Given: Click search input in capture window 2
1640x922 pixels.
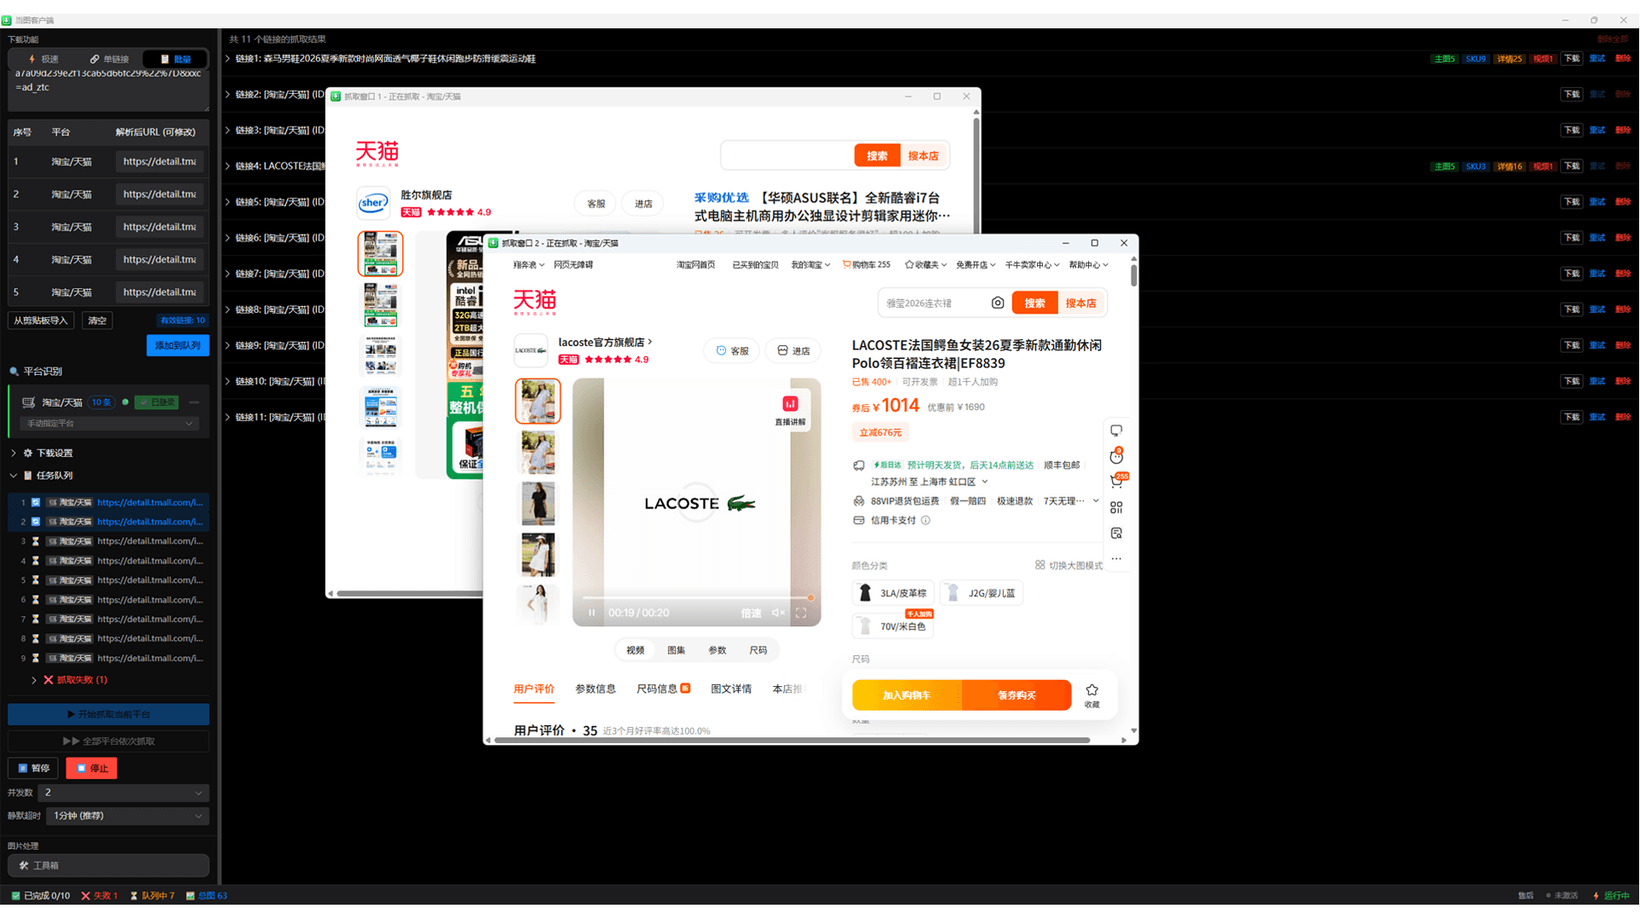Looking at the screenshot, I should point(934,303).
